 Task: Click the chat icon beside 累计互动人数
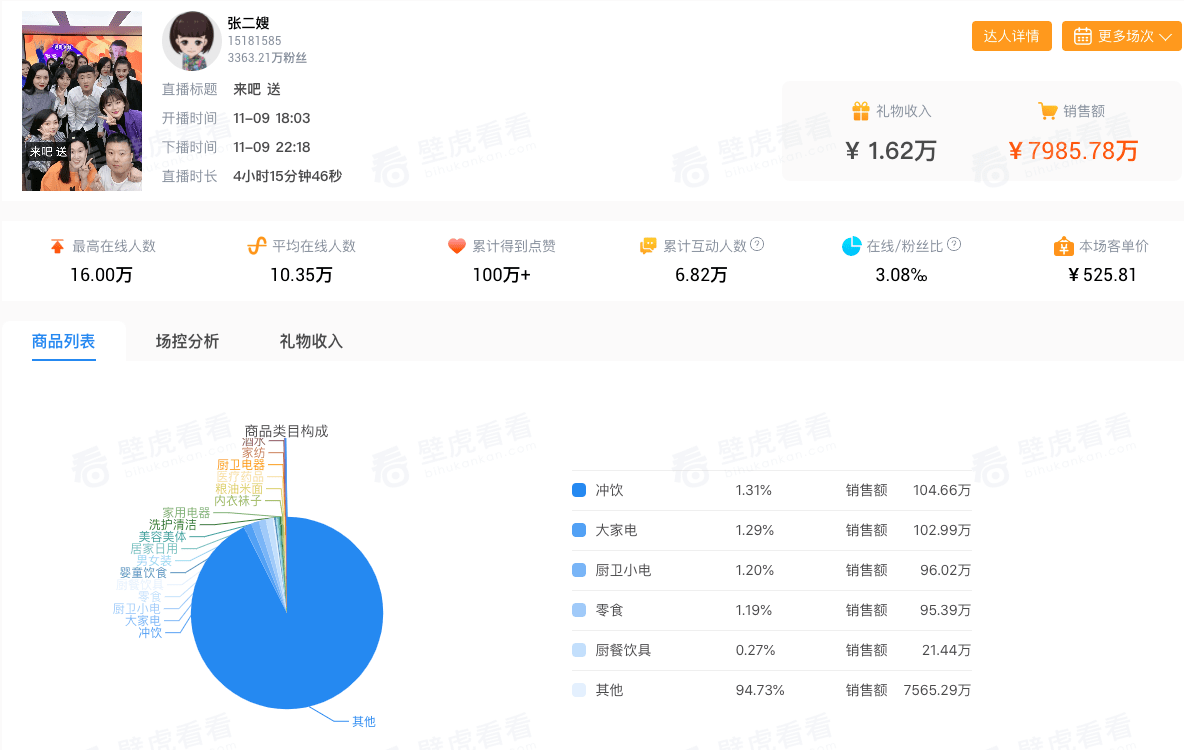[x=648, y=246]
